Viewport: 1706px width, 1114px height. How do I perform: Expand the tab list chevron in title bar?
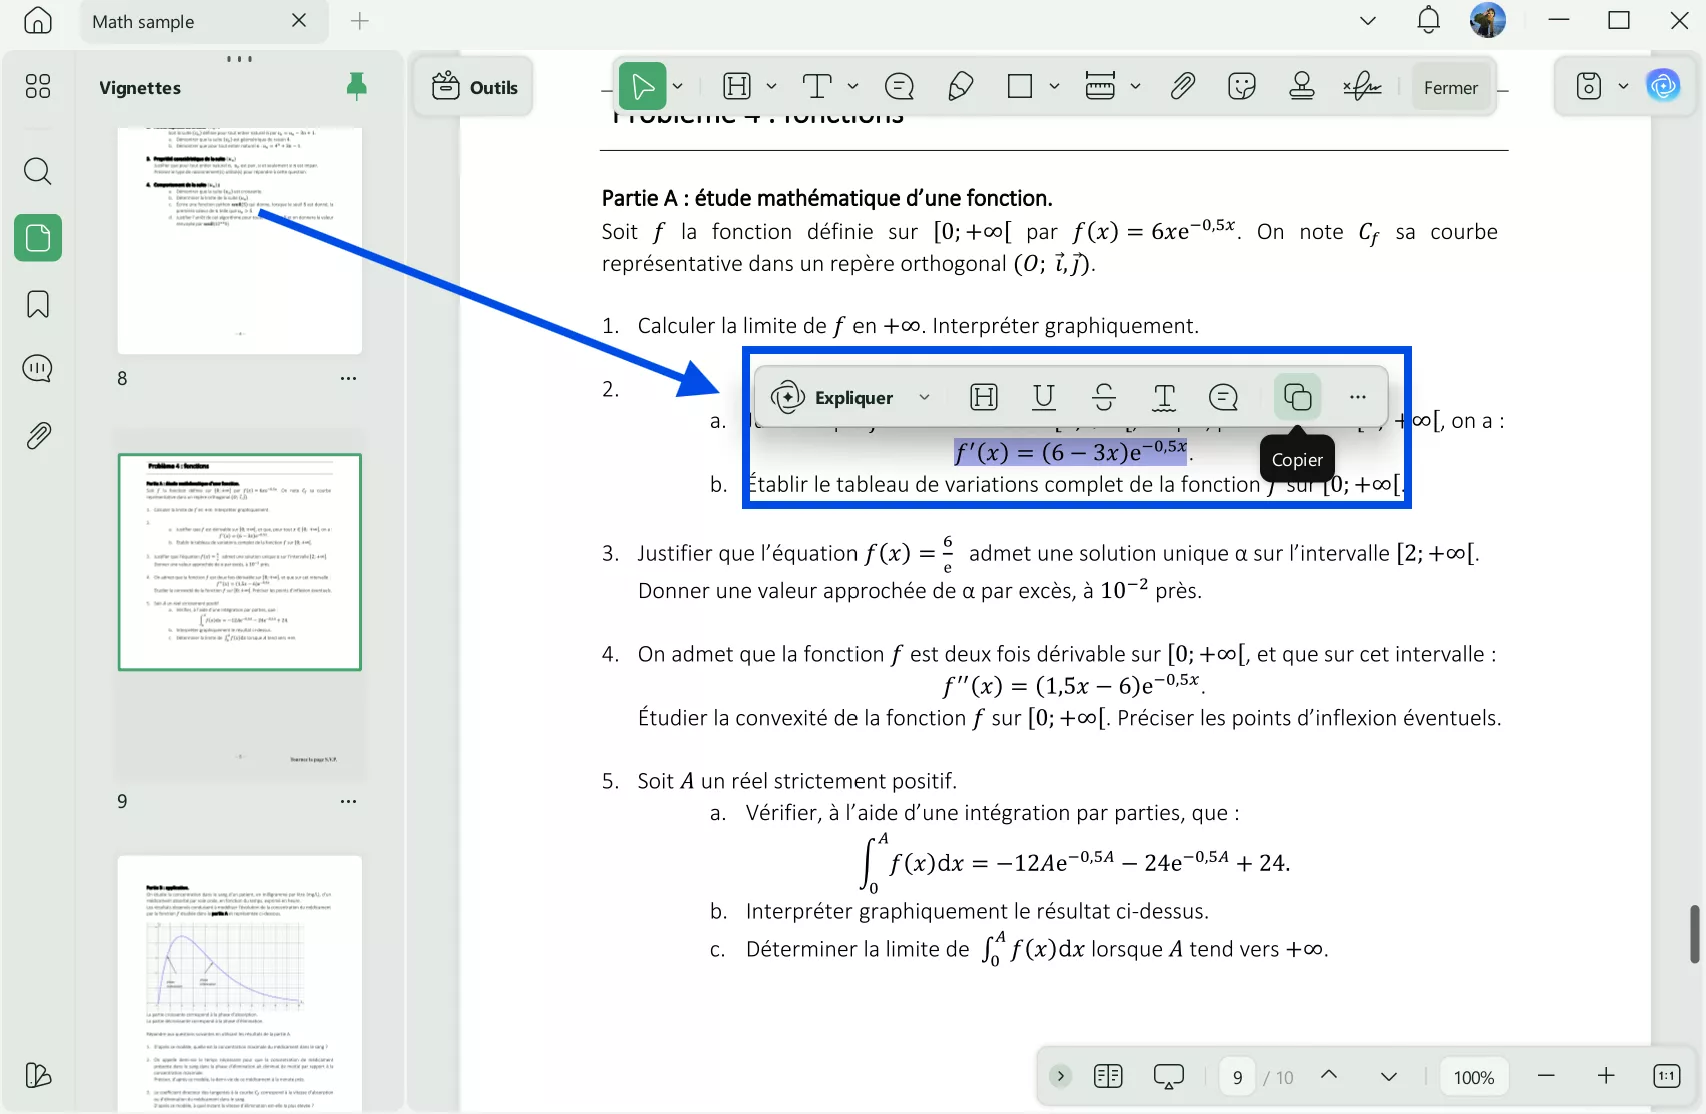point(1368,21)
